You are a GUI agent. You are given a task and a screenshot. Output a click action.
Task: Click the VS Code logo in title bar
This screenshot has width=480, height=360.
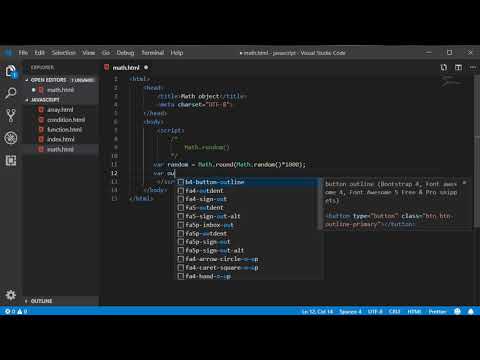tap(8, 53)
